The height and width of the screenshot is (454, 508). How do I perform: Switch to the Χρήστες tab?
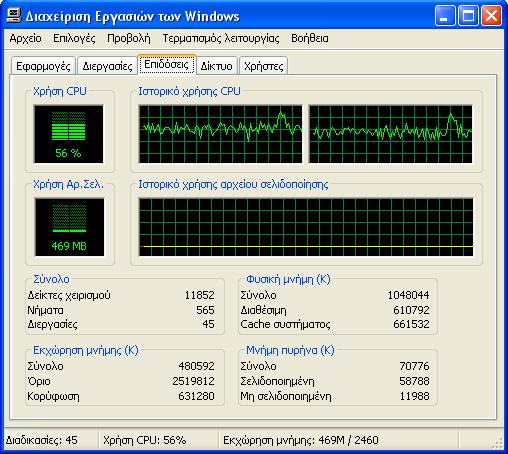coord(263,66)
